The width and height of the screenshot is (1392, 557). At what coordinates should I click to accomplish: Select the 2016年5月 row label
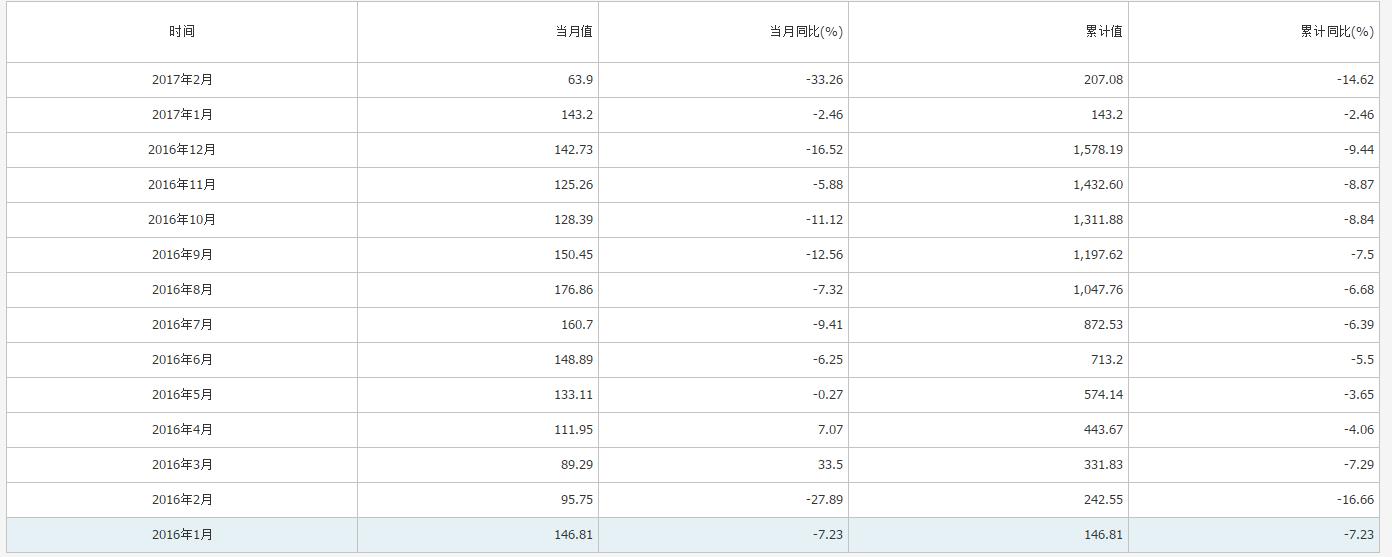click(x=182, y=395)
